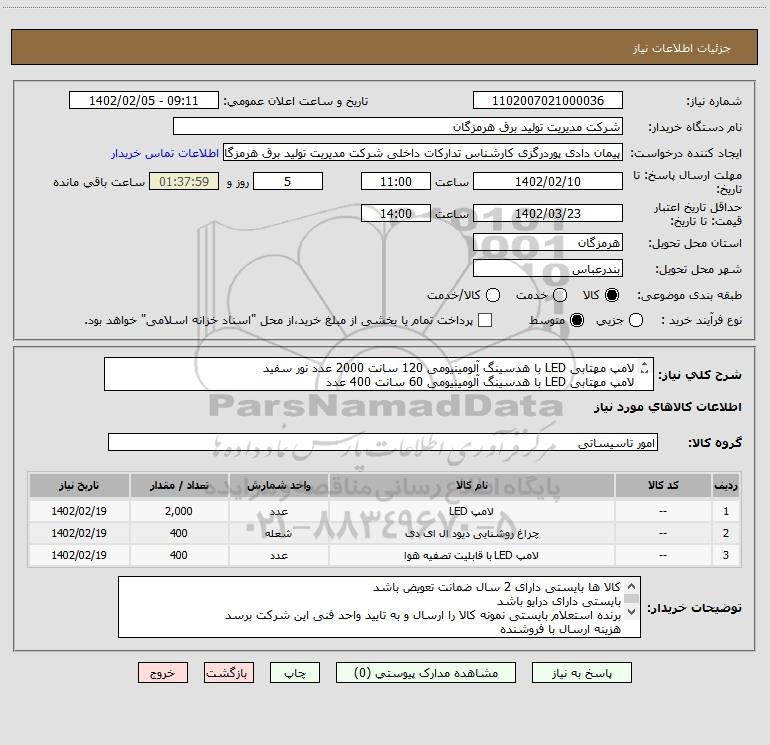Click the ردیف column header

tap(725, 485)
